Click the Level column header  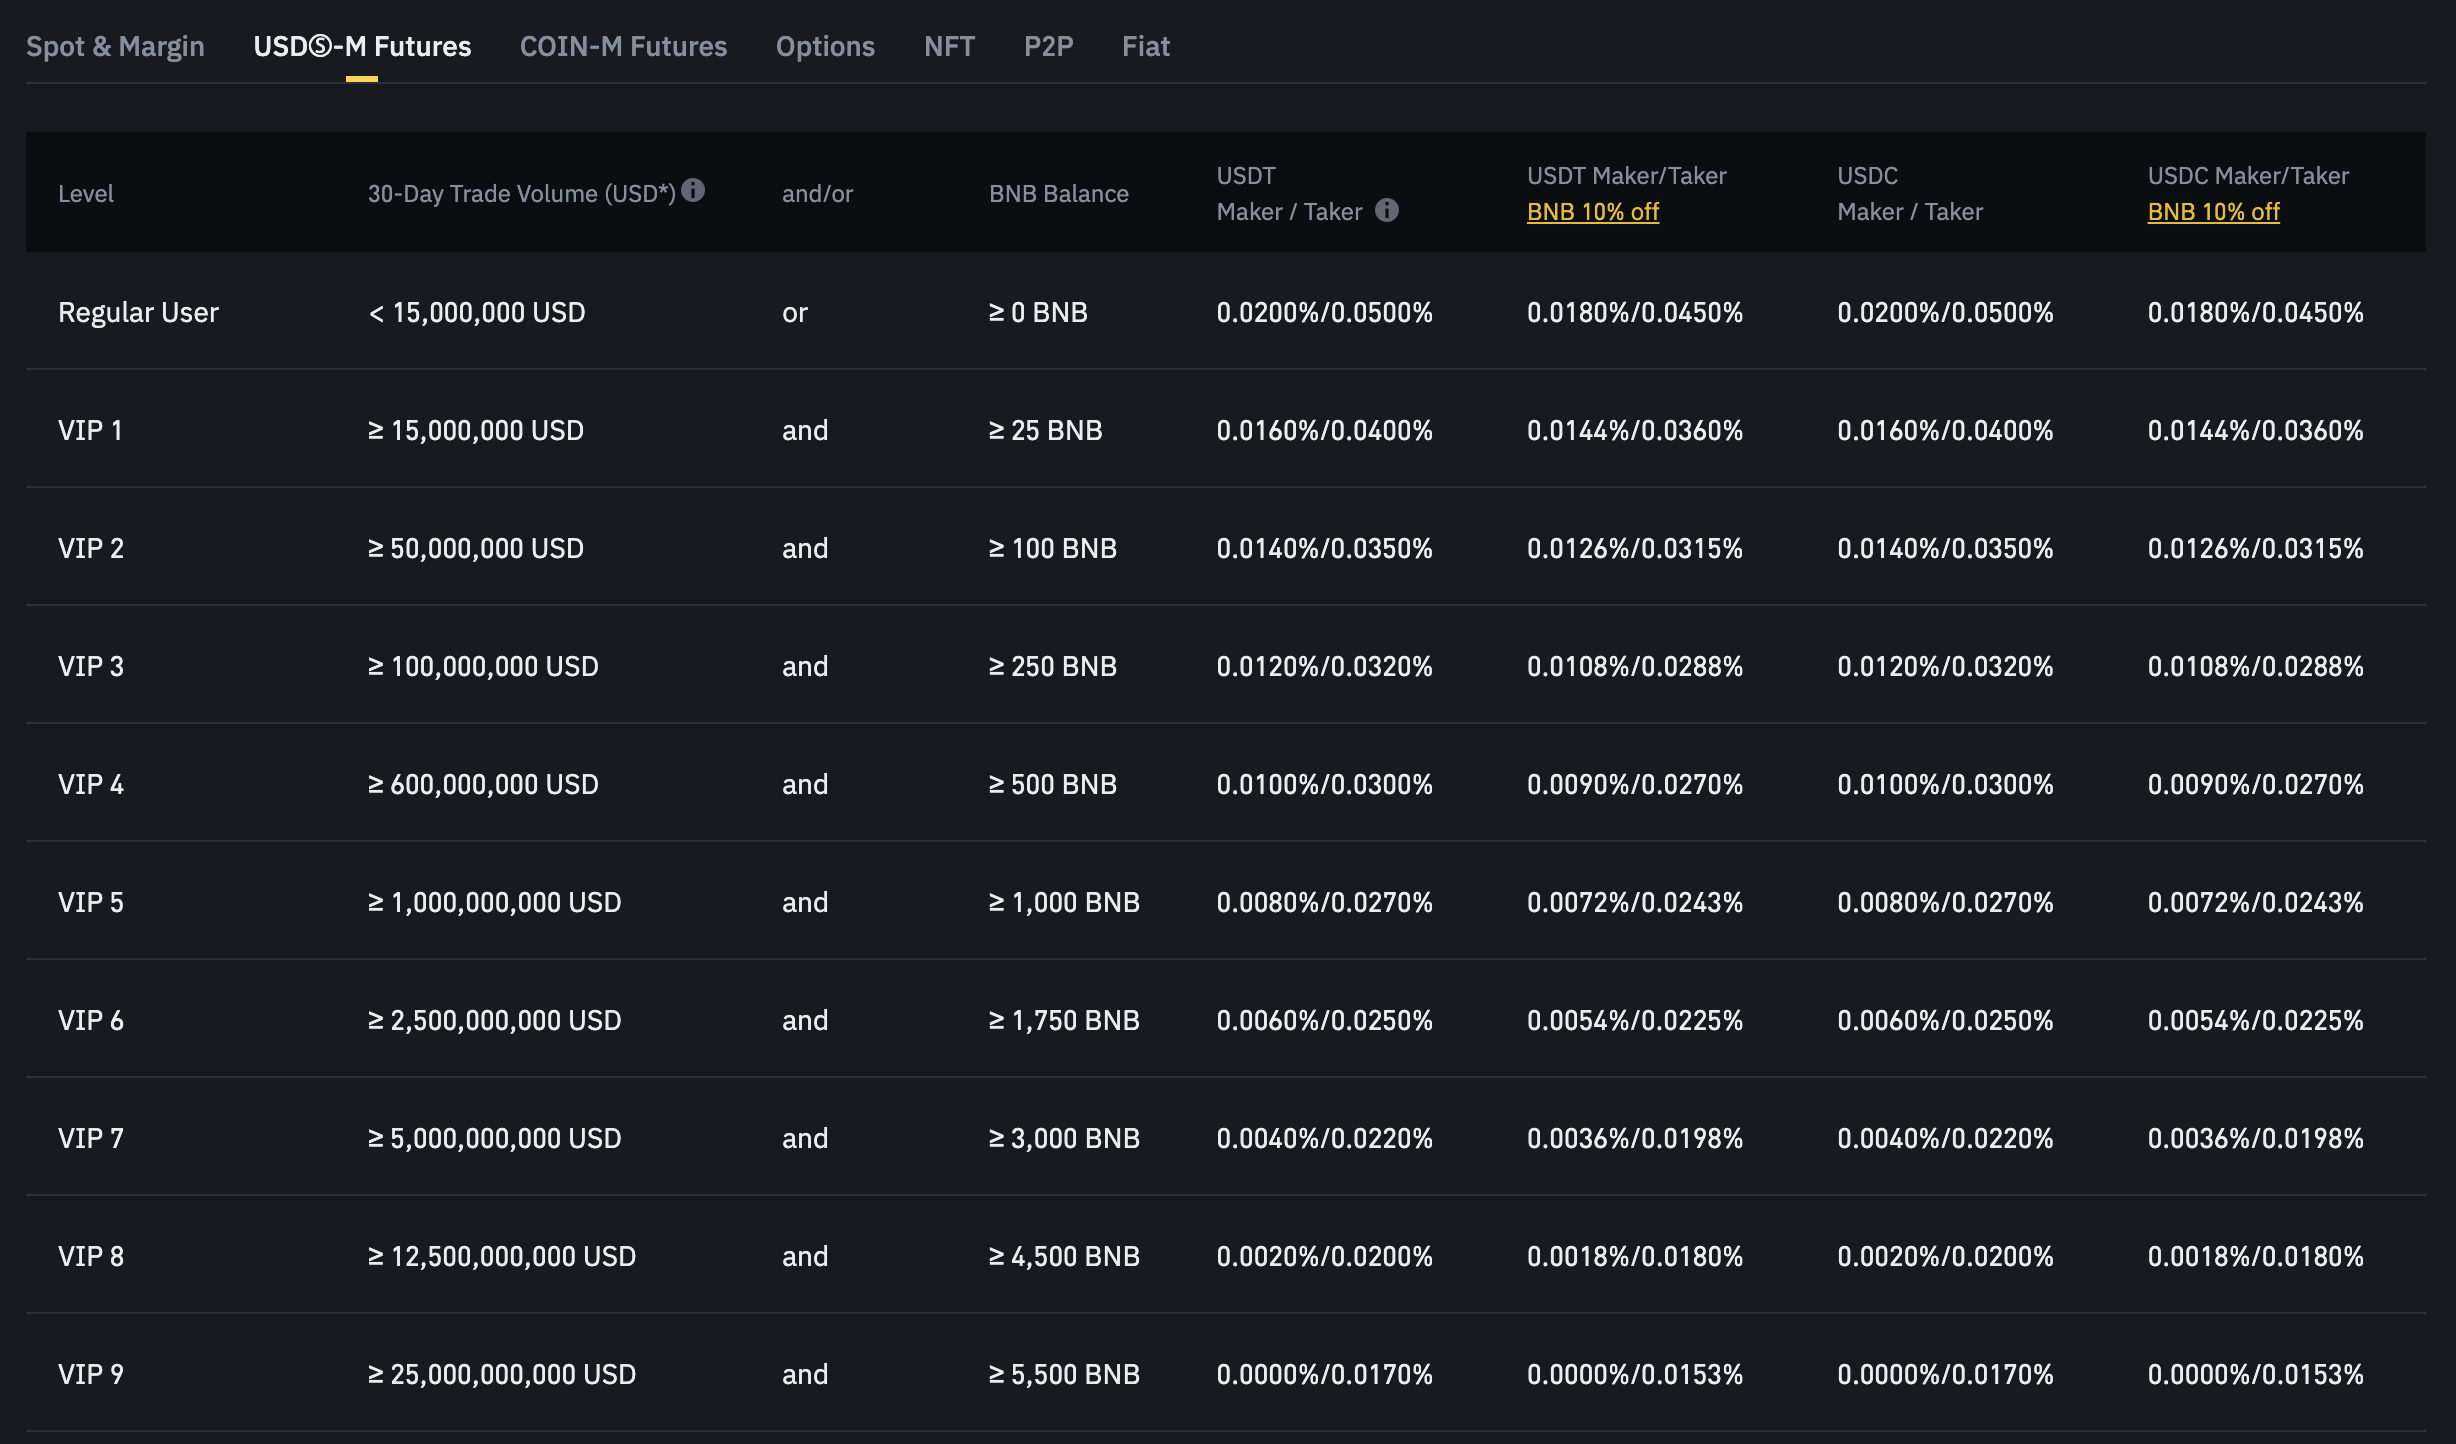pos(86,193)
